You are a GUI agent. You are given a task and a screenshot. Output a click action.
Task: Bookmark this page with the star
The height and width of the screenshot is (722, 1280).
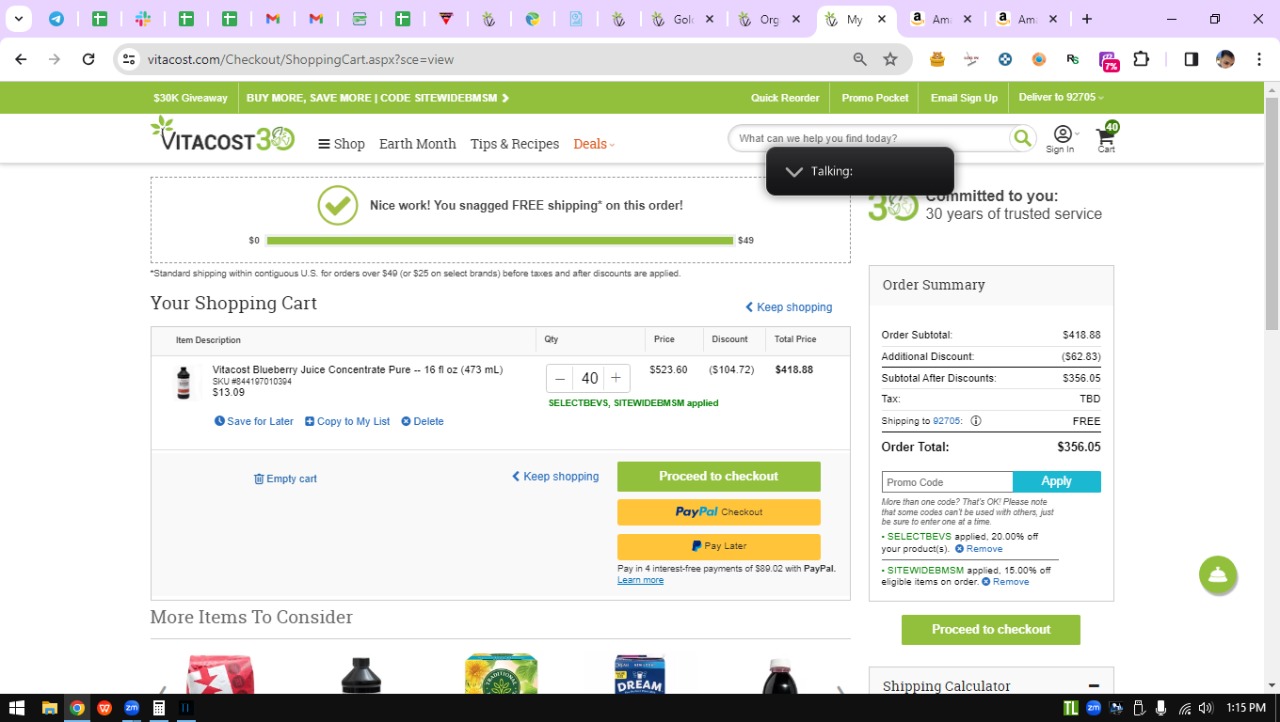[x=890, y=59]
